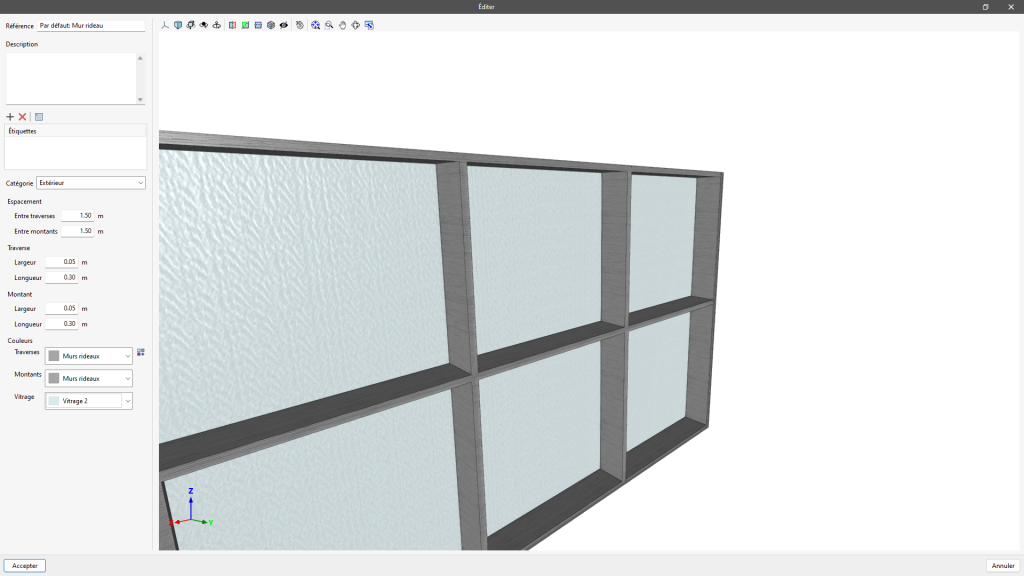
Task: Click the Traverses grey color swatch
Action: tap(54, 356)
